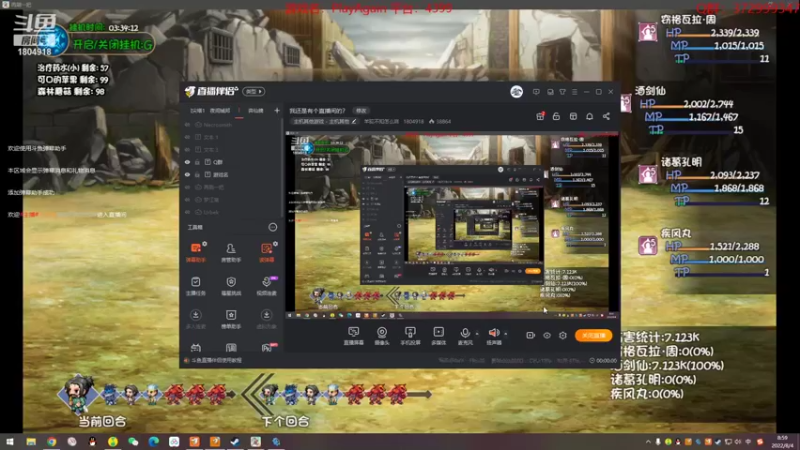Open the calendar-box icon beside the bell
The image size is (800, 450).
pos(573,116)
